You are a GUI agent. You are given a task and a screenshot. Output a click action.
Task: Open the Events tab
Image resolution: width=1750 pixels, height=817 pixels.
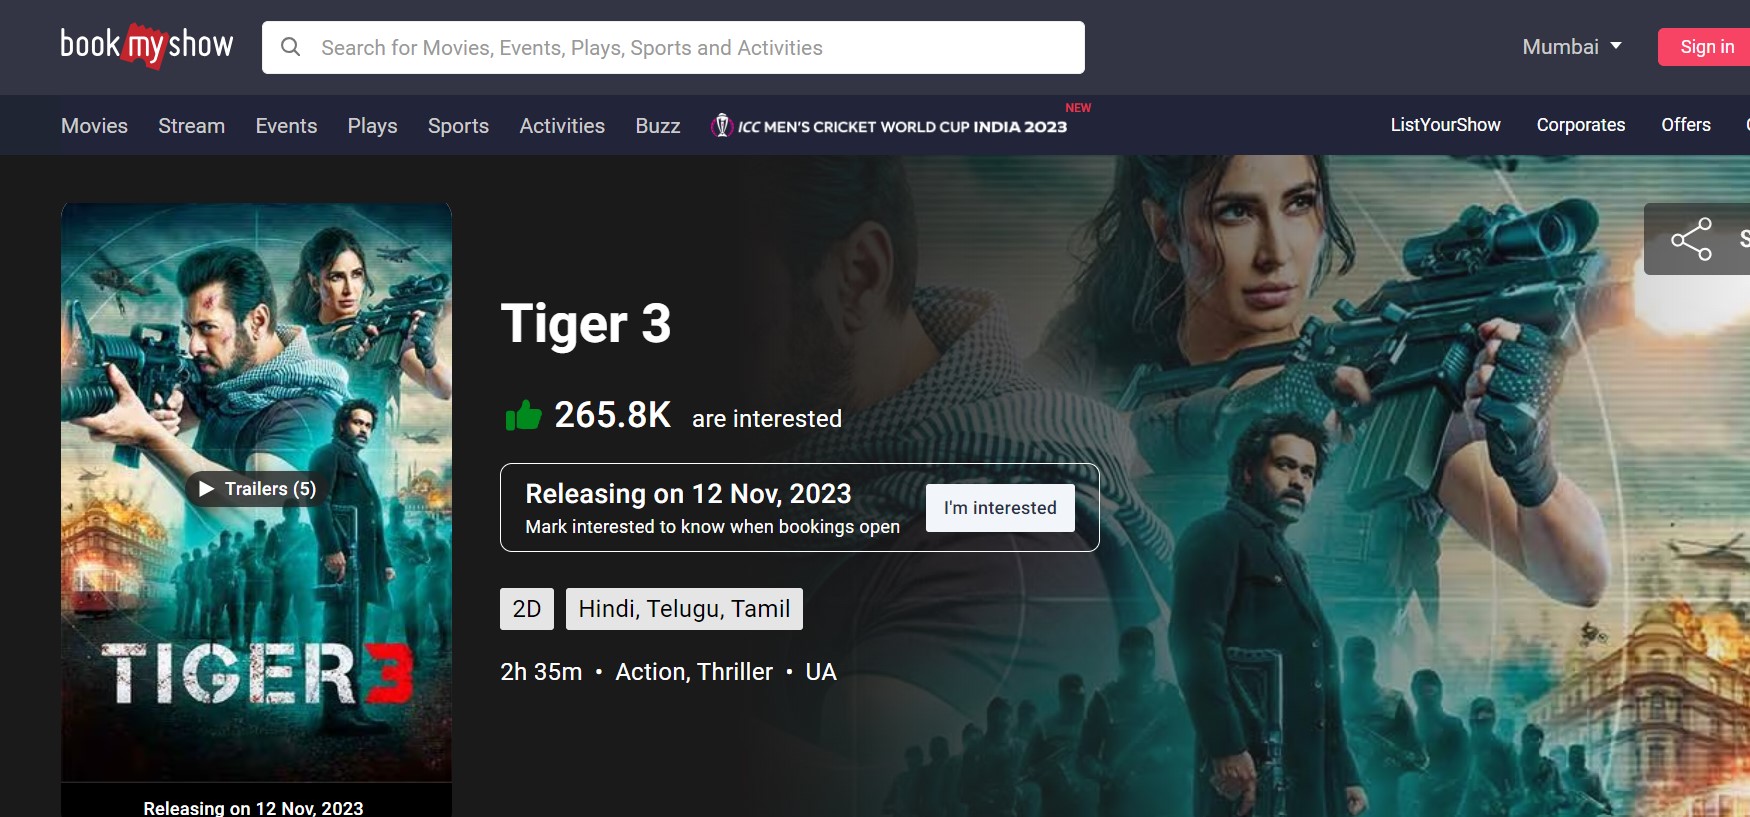(x=286, y=126)
